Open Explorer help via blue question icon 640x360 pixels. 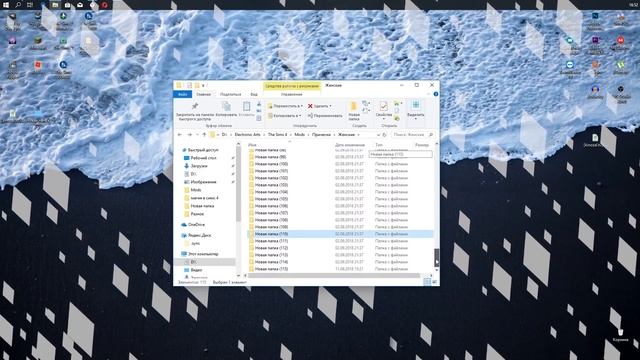pos(436,94)
